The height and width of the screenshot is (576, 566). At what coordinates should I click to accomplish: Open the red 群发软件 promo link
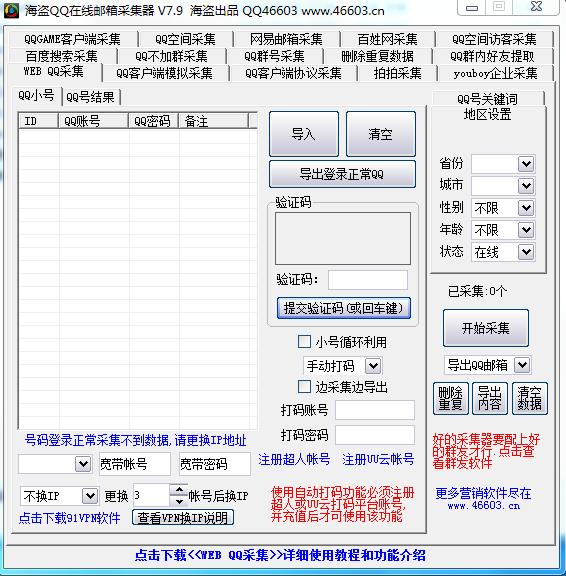[x=486, y=451]
